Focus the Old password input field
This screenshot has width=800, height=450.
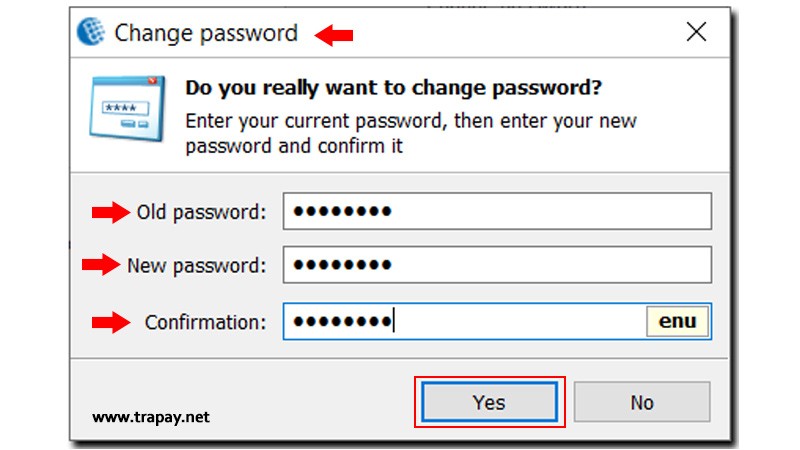497,212
